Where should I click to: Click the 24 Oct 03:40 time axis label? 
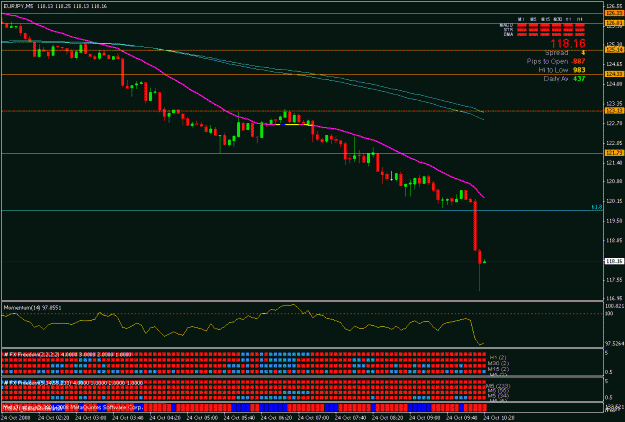pos(128,418)
